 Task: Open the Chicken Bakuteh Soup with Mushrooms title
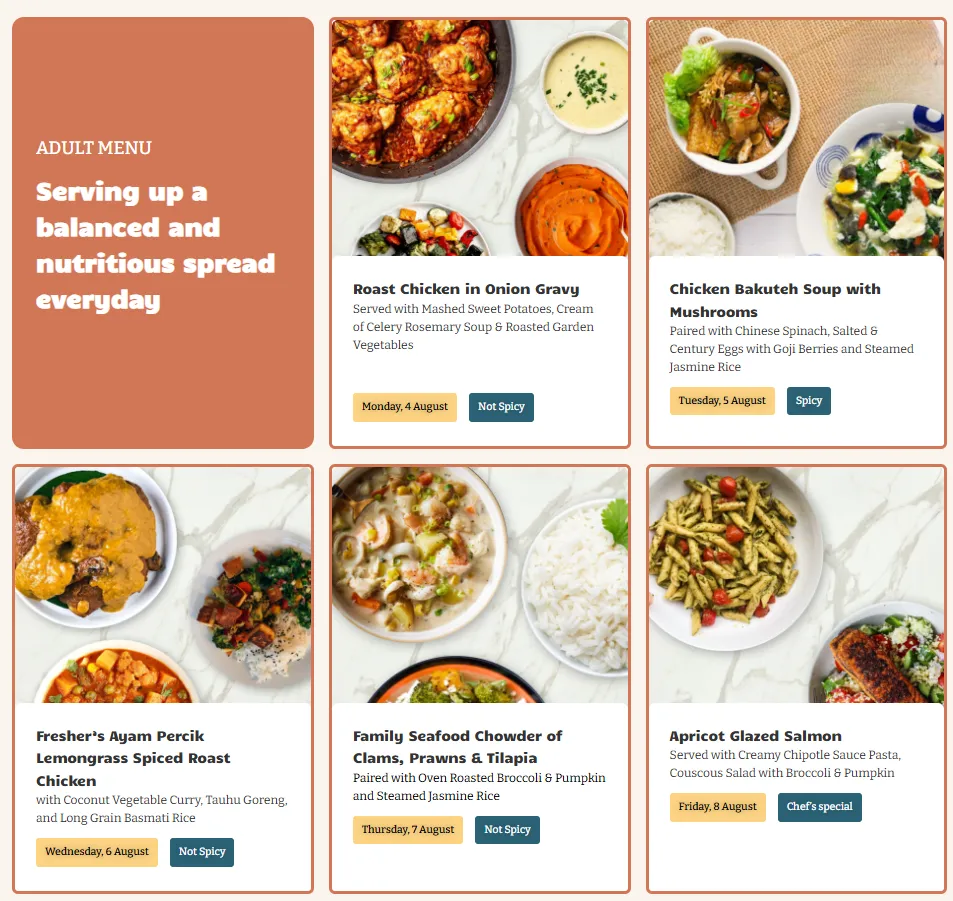pos(775,300)
